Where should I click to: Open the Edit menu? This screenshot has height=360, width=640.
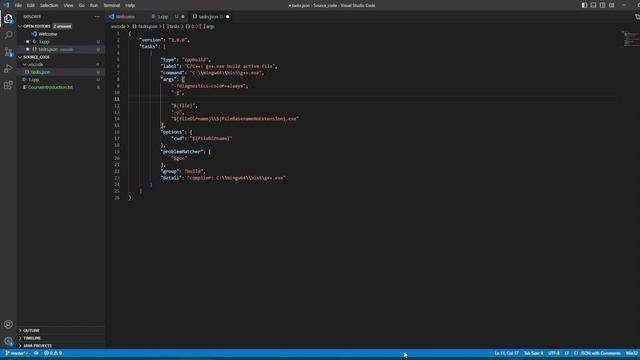[31, 5]
